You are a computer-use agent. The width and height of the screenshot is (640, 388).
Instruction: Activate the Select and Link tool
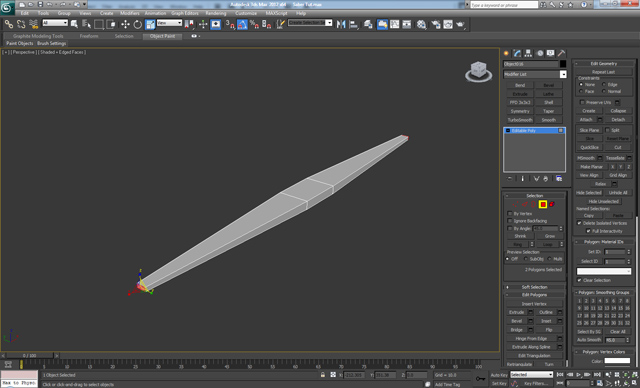tap(9, 24)
